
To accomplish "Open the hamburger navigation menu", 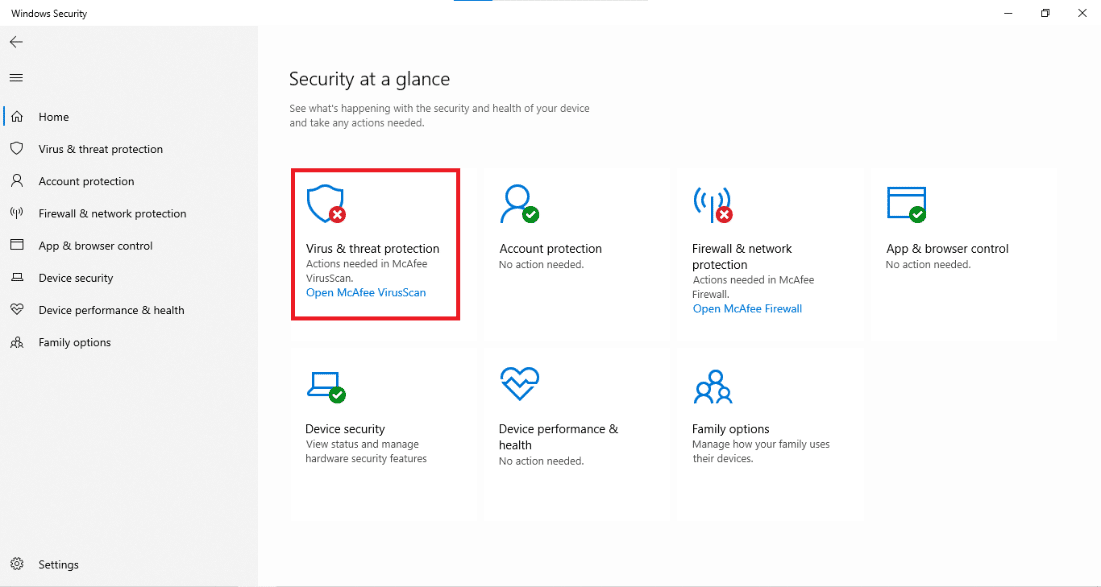I will [x=15, y=77].
